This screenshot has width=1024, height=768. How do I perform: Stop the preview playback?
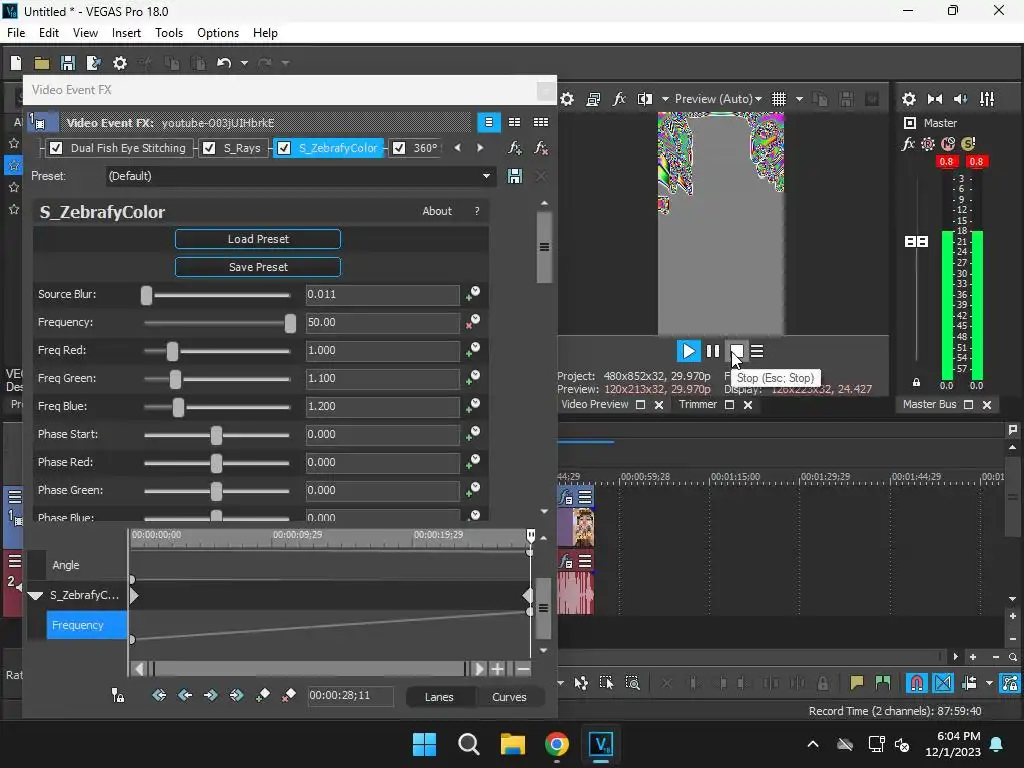tap(736, 351)
